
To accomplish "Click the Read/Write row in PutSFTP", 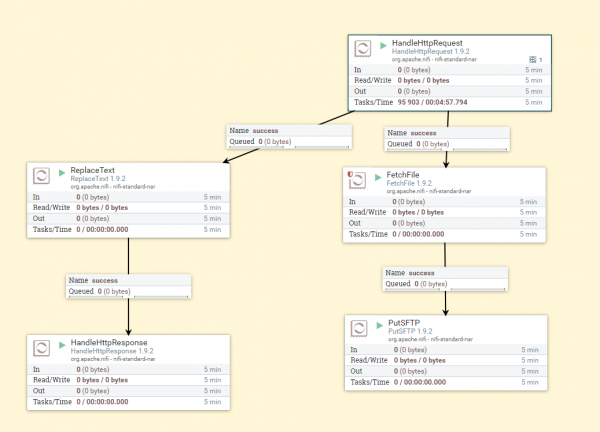I will (x=447, y=360).
